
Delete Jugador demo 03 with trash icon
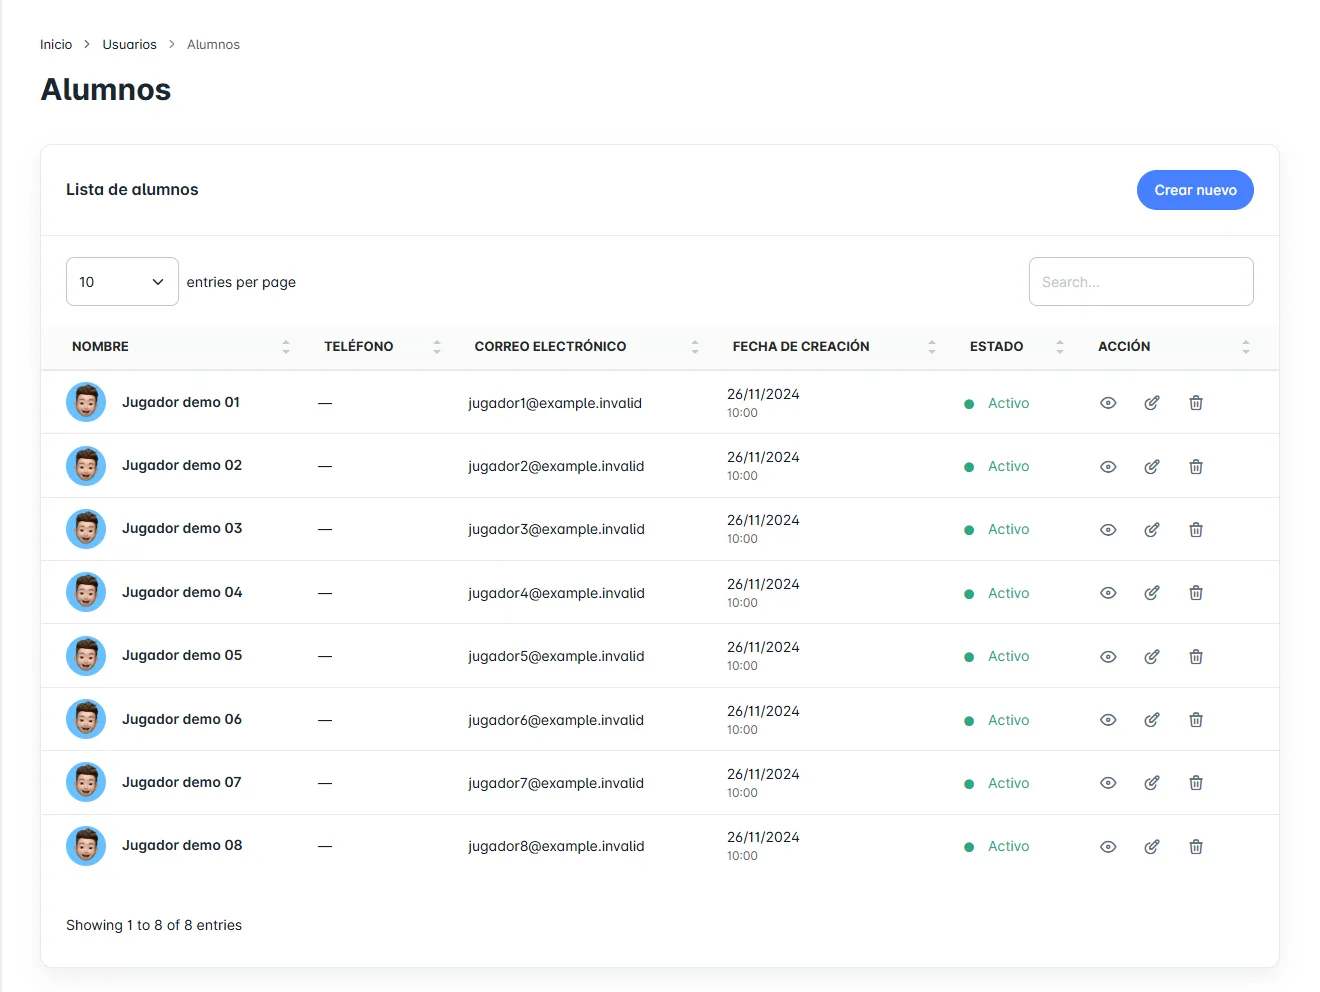point(1196,530)
